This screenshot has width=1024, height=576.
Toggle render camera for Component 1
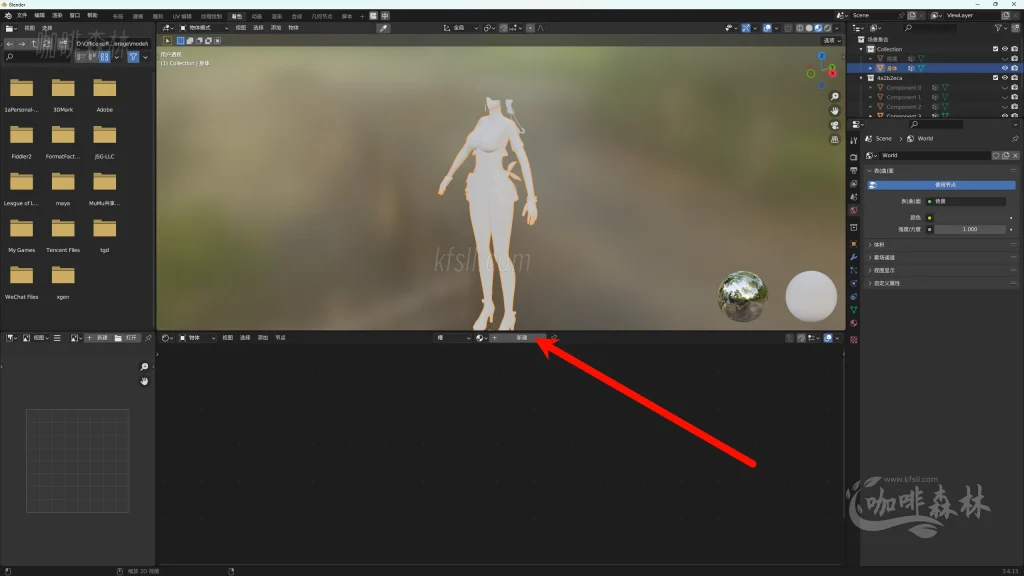click(x=1014, y=97)
